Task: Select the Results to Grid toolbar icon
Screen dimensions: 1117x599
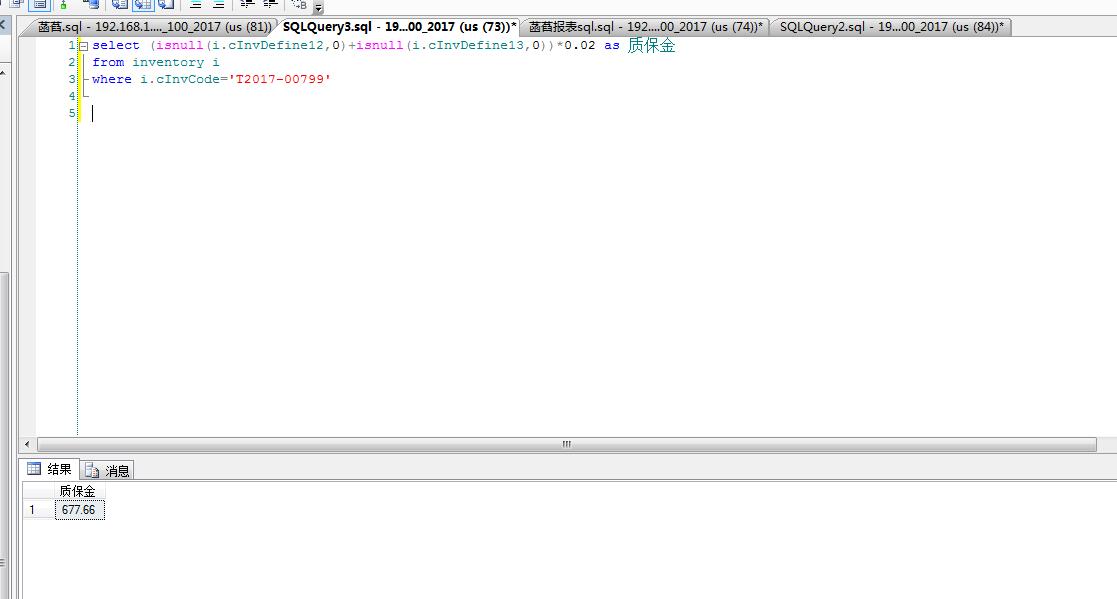Action: point(142,4)
